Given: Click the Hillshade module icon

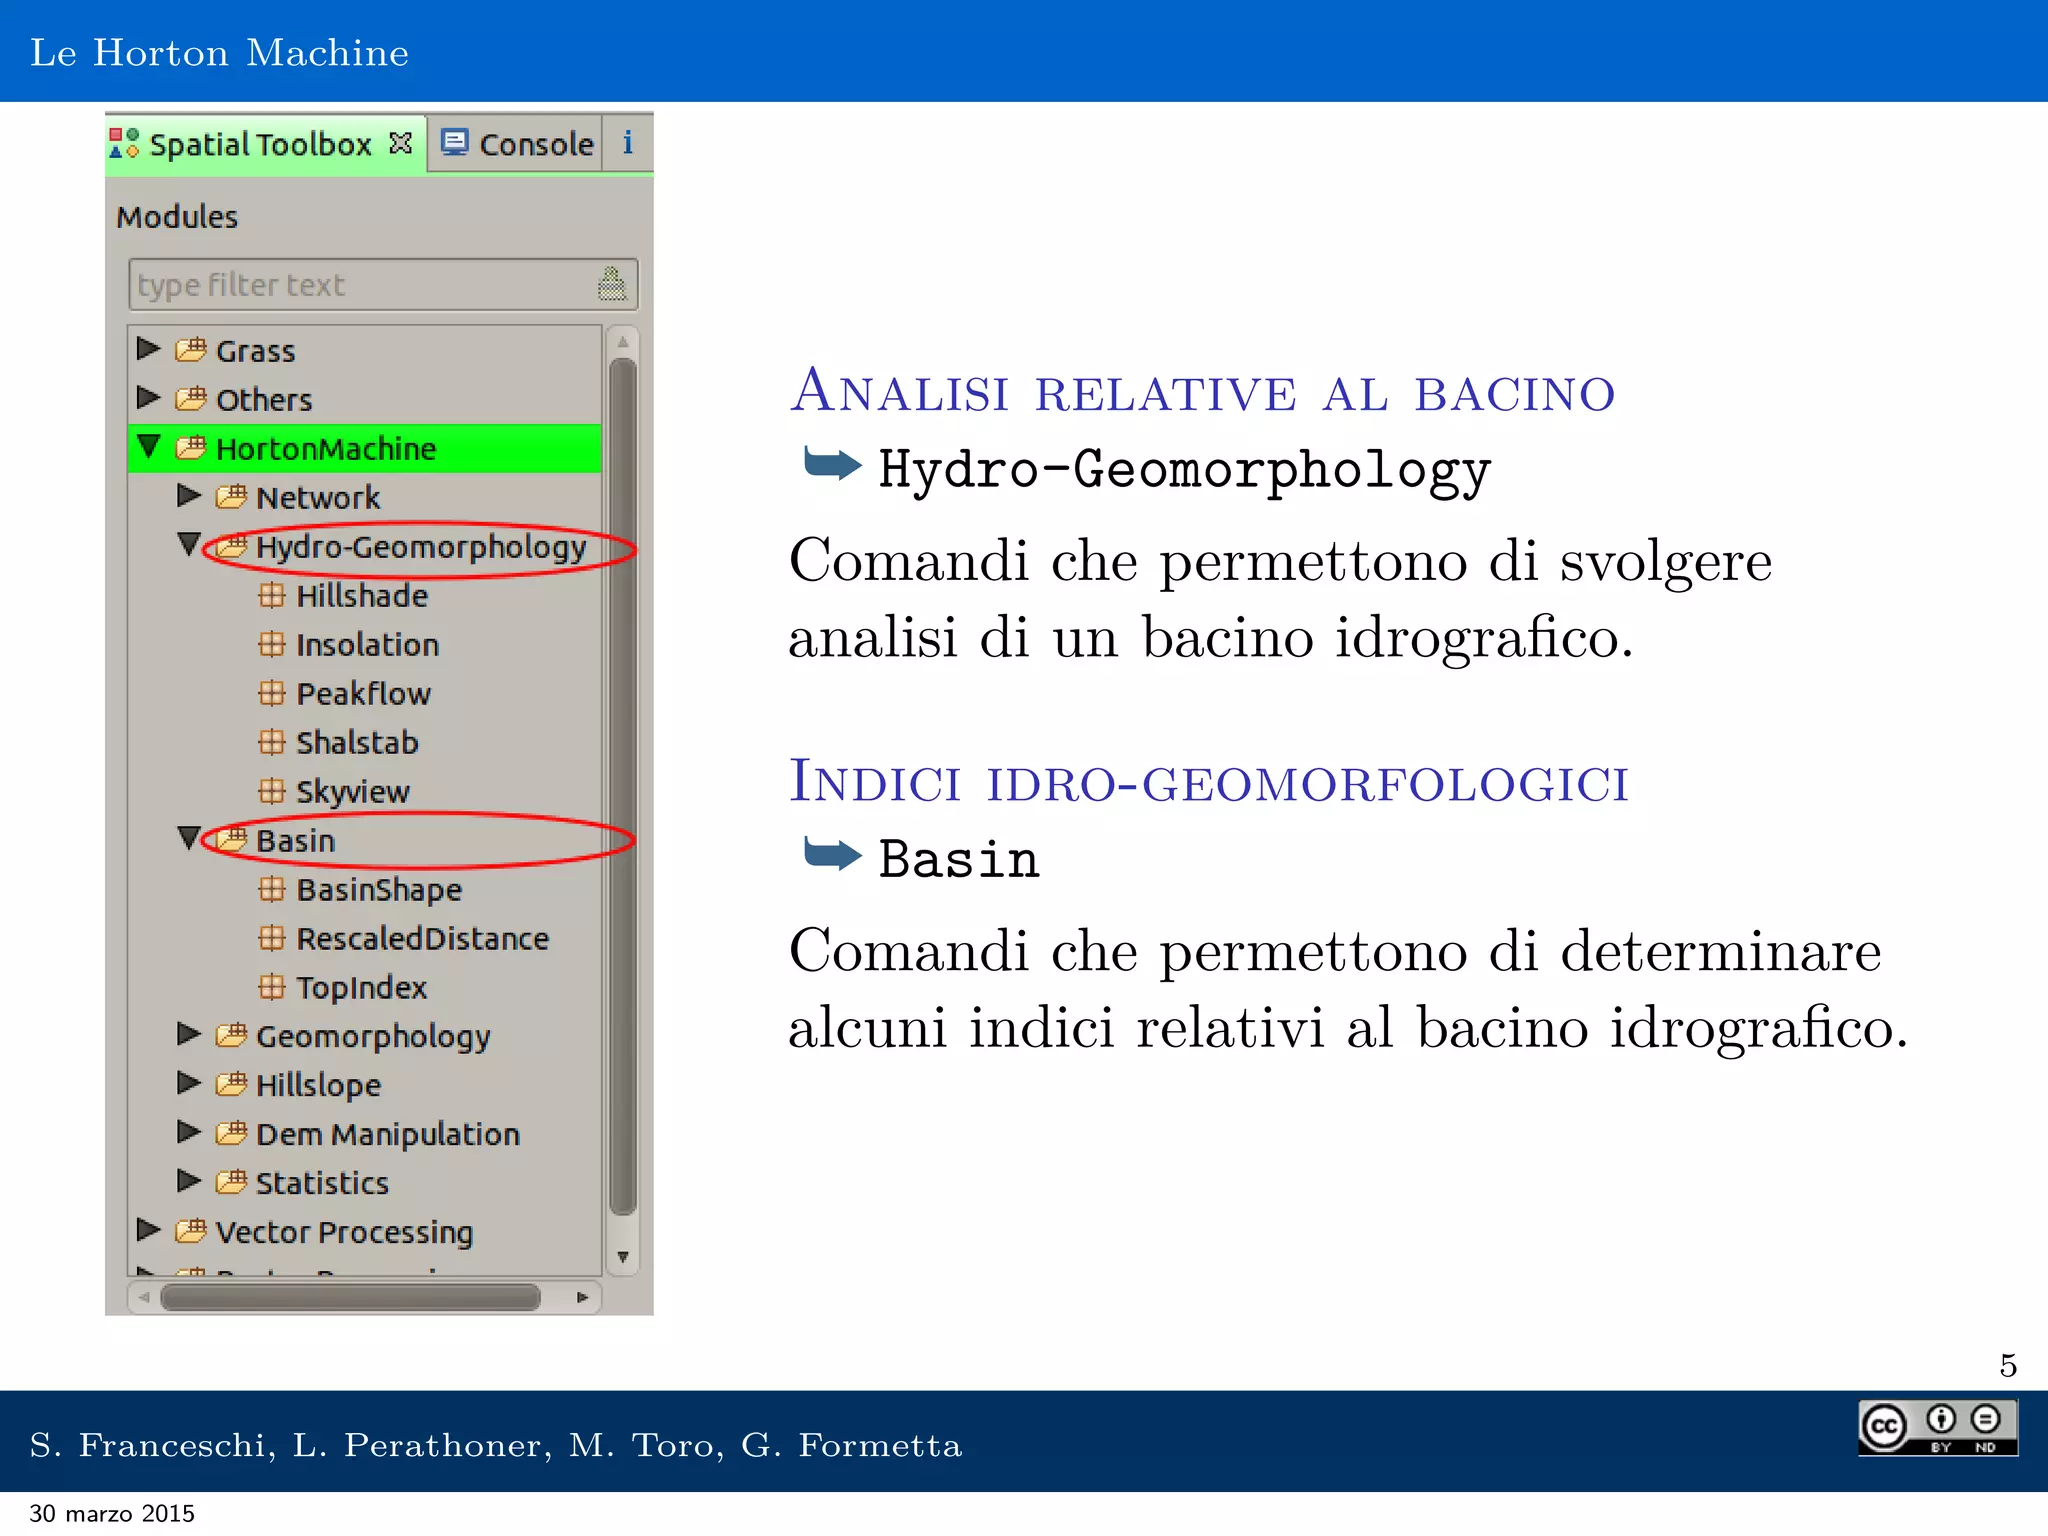Looking at the screenshot, I should pos(272,595).
